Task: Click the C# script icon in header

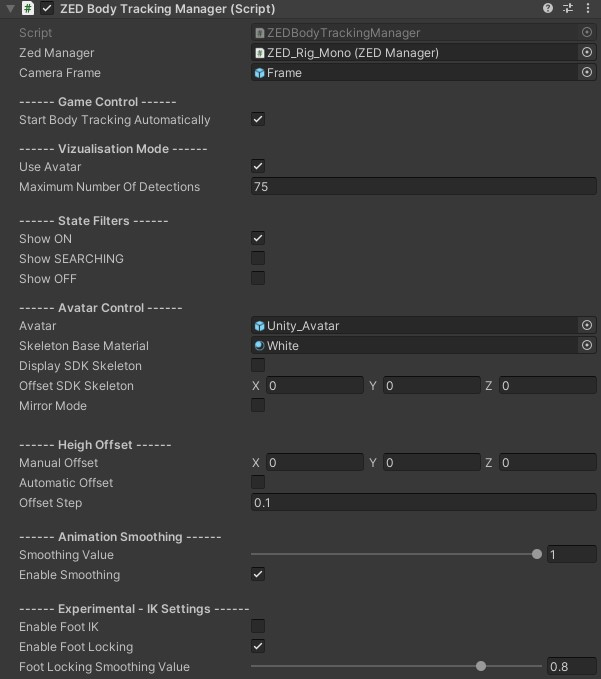Action: click(x=28, y=8)
